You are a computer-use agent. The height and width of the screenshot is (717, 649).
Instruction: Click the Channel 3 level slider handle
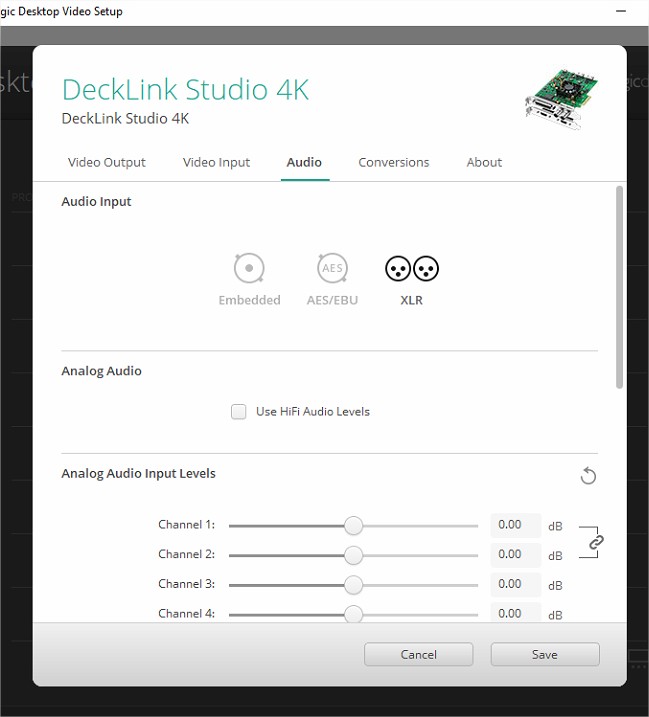point(354,585)
